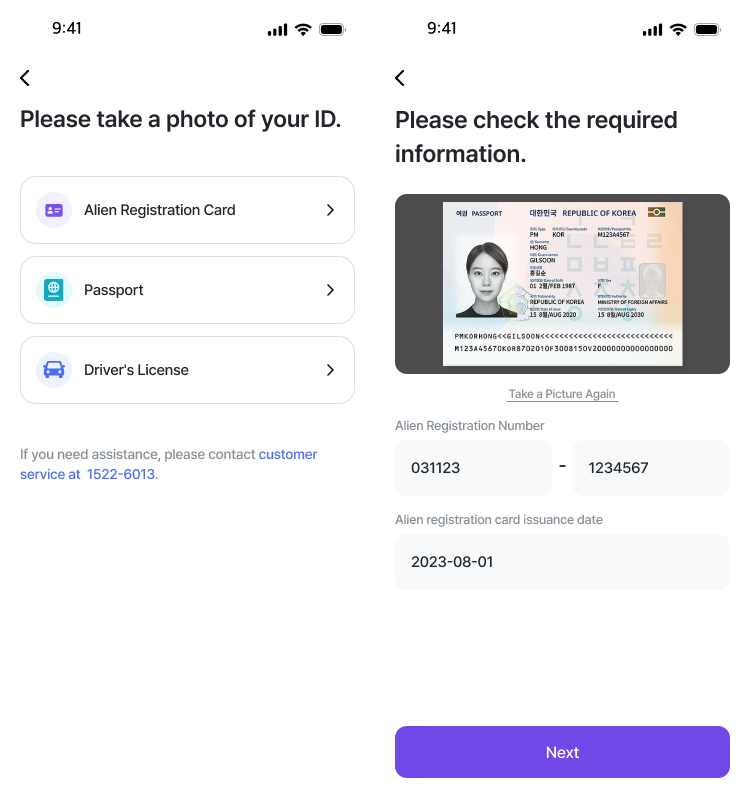The image size is (750, 812).
Task: Tap the teal Passport globe icon
Action: click(54, 290)
